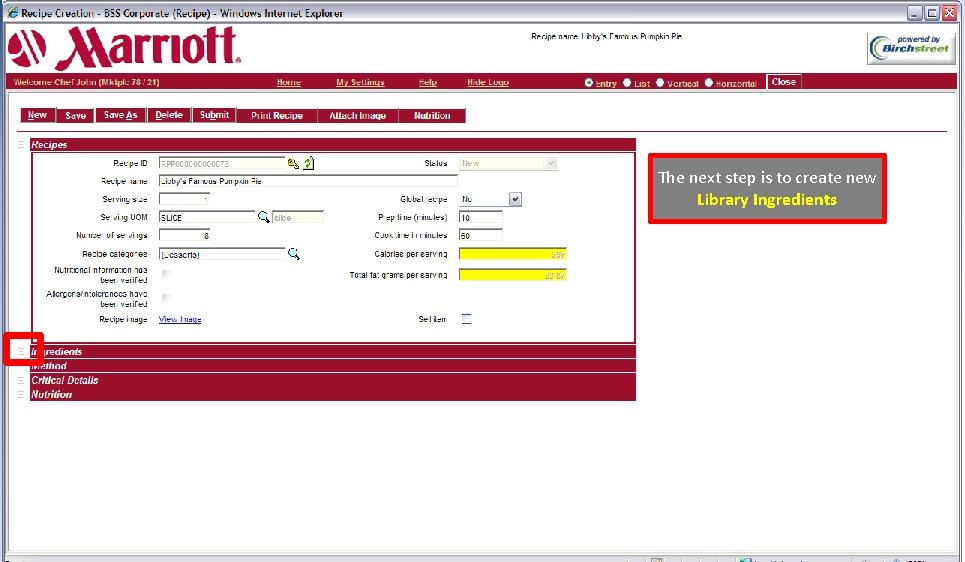
Task: Click the Serving size input field
Action: point(184,199)
